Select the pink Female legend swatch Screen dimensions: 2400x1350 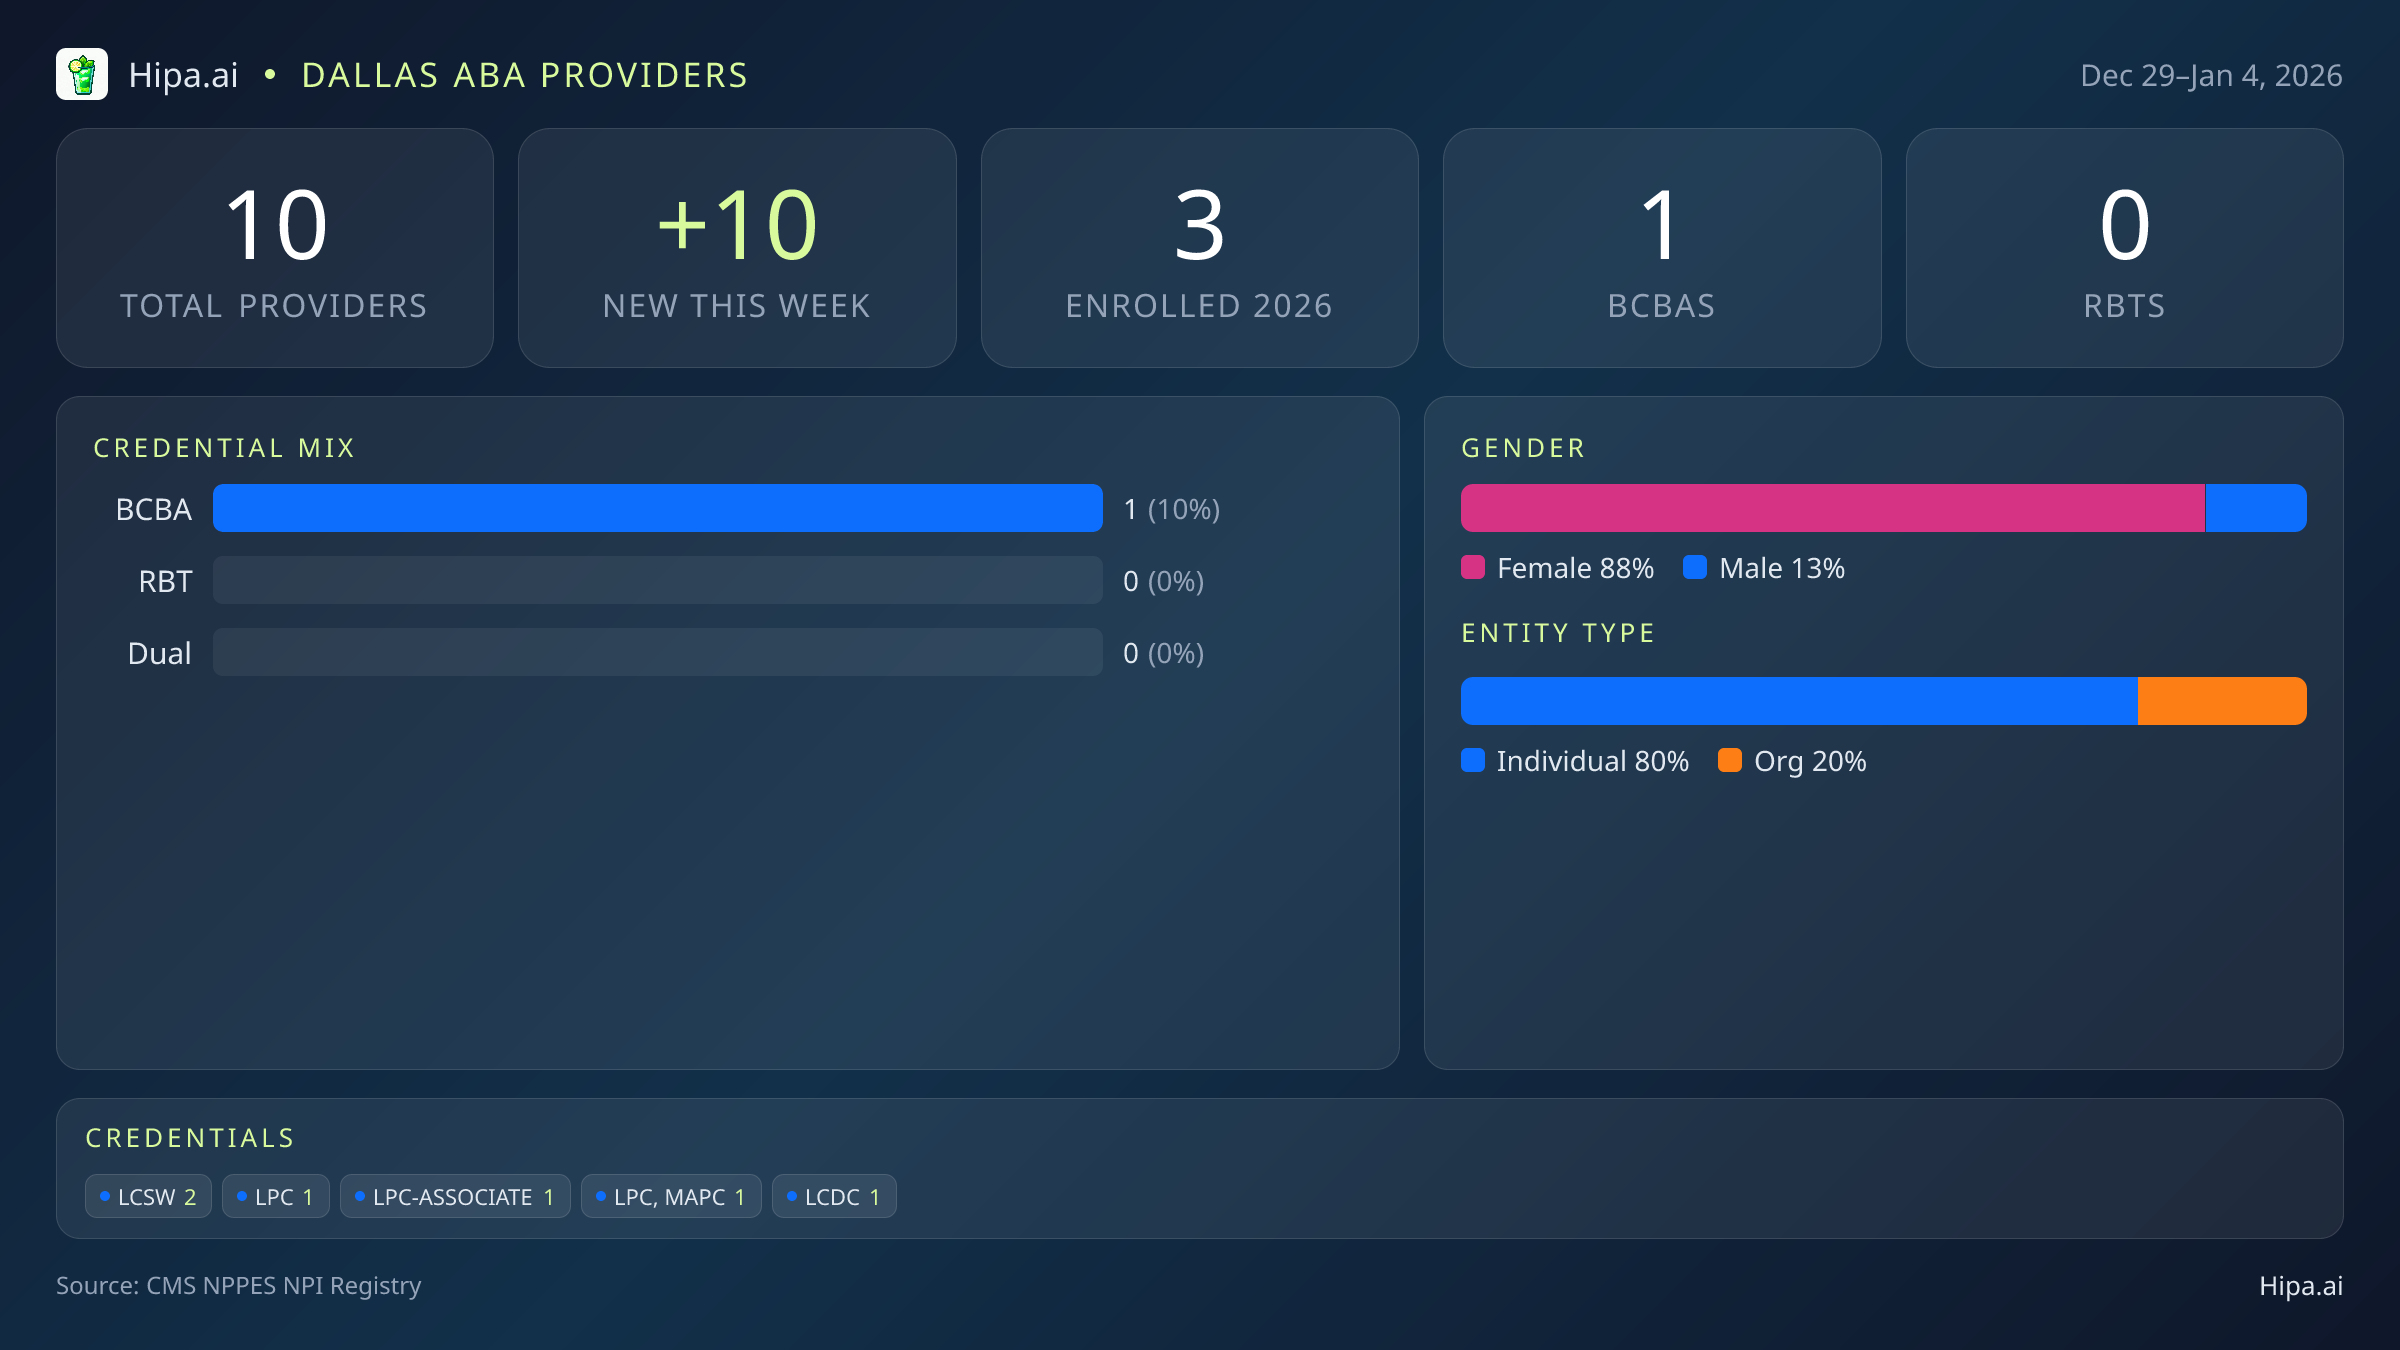1474,568
